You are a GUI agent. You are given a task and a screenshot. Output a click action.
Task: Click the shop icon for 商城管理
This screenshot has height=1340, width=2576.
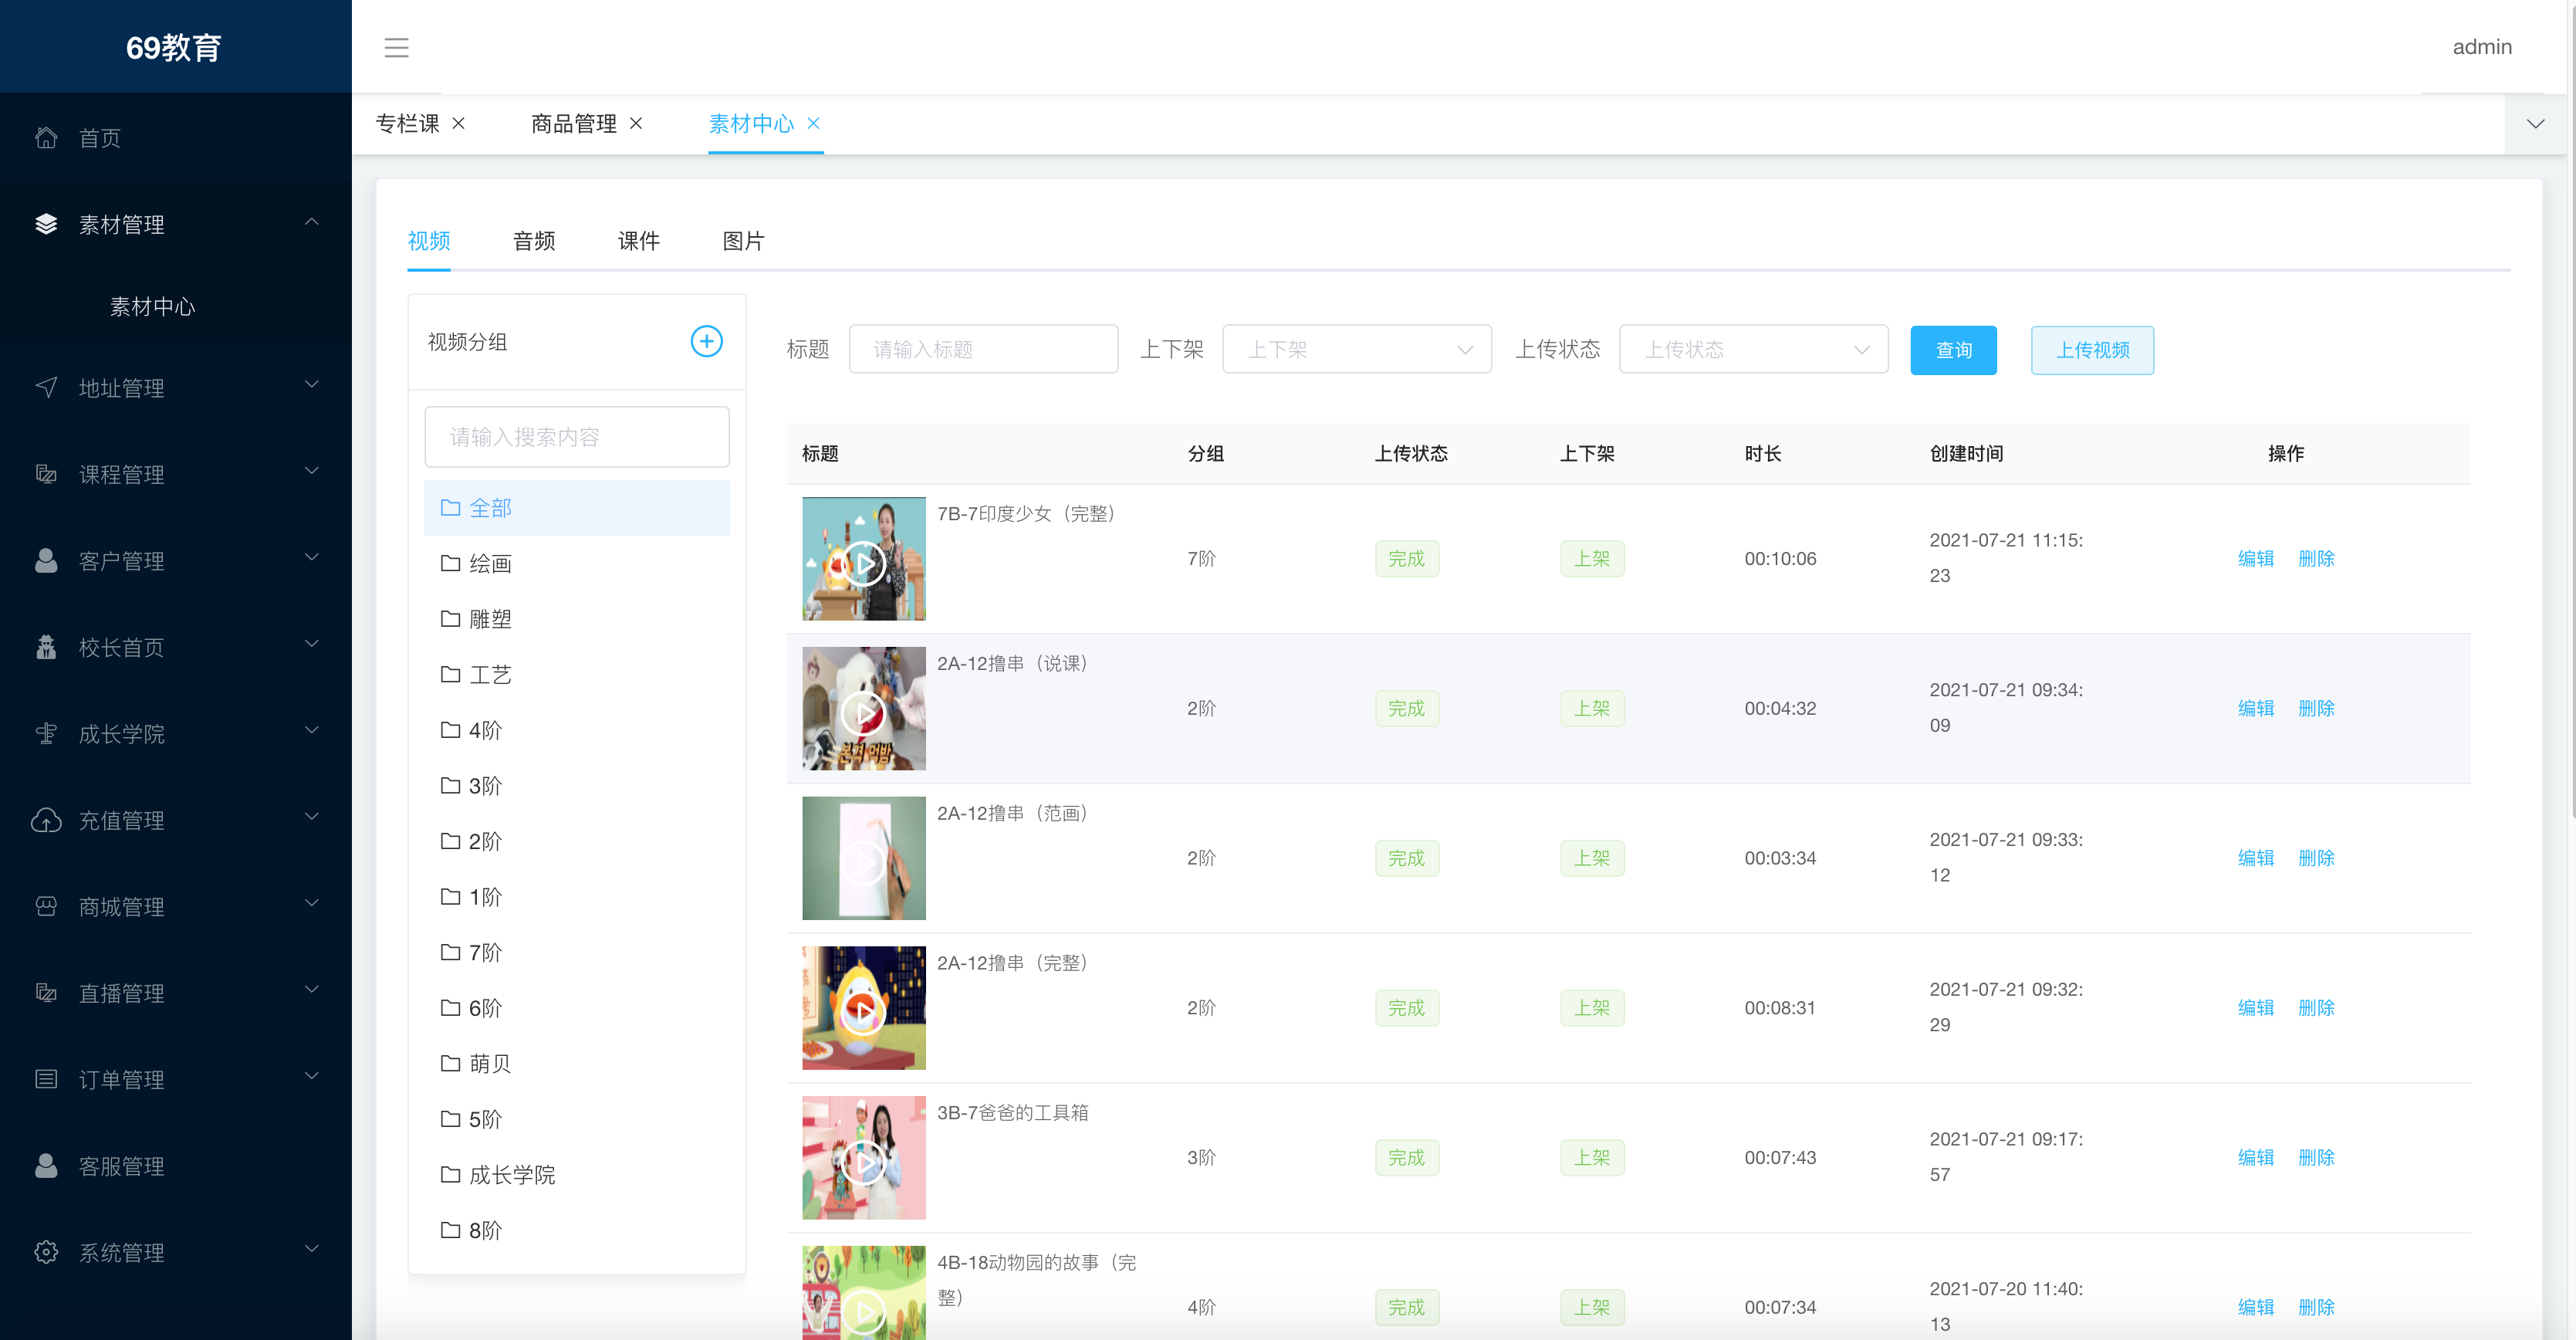(x=46, y=906)
